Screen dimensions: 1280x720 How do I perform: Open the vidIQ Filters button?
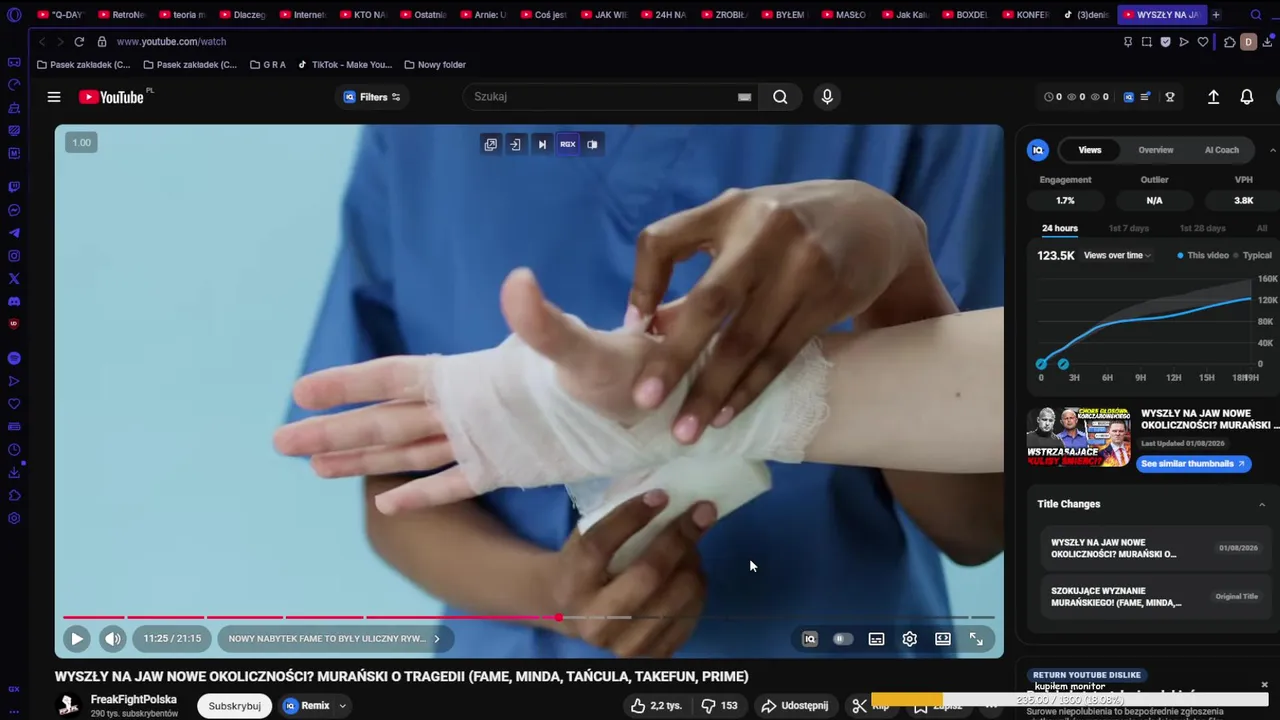pos(372,97)
